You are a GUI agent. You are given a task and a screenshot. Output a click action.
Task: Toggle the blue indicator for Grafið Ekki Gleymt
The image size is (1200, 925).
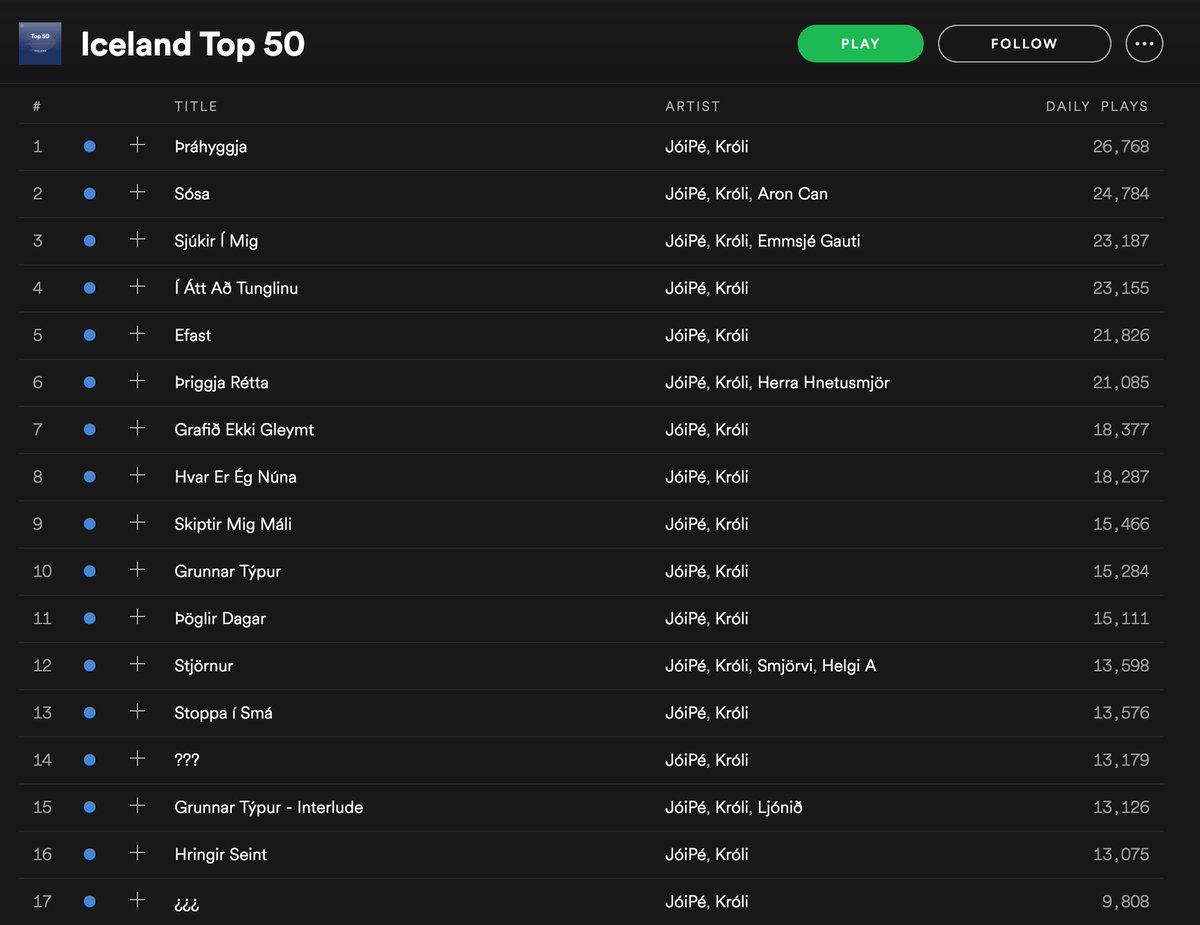[89, 429]
